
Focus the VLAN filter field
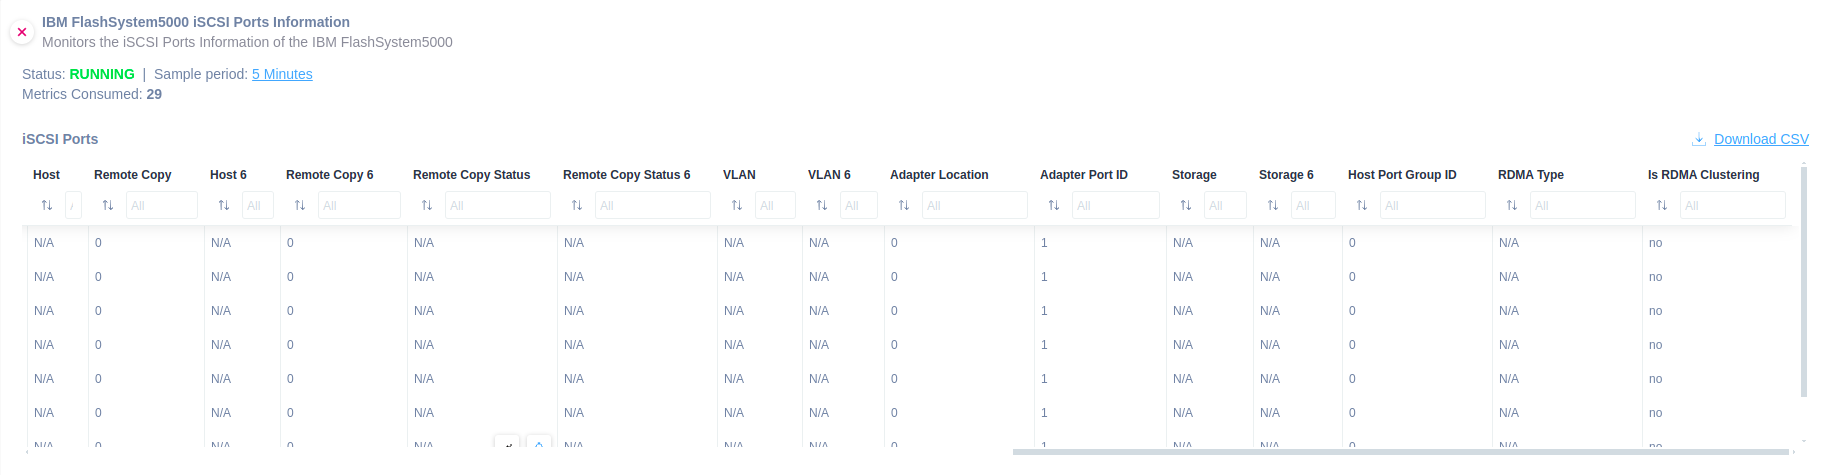[x=775, y=205]
